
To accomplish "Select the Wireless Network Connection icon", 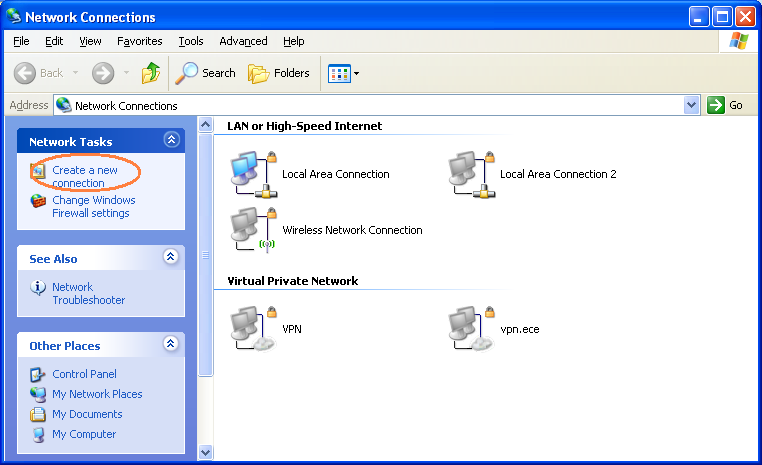I will 254,229.
